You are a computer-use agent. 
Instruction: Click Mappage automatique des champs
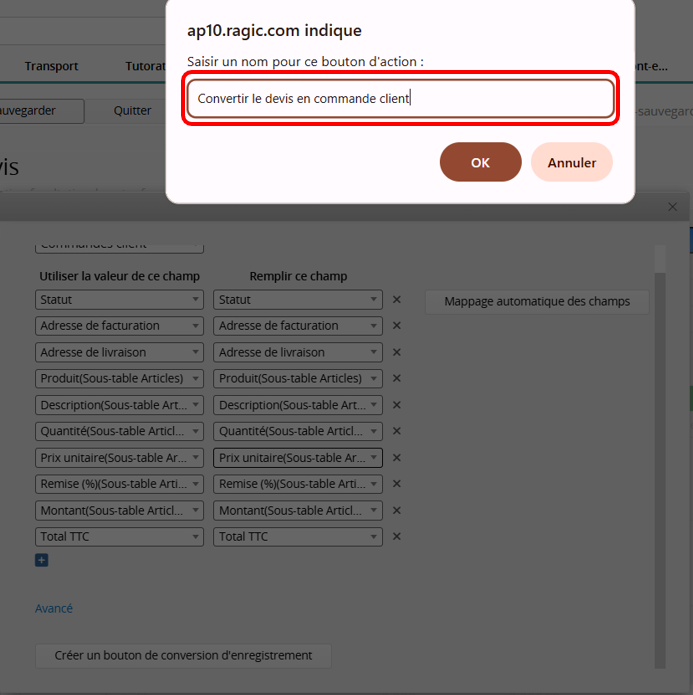click(x=537, y=301)
